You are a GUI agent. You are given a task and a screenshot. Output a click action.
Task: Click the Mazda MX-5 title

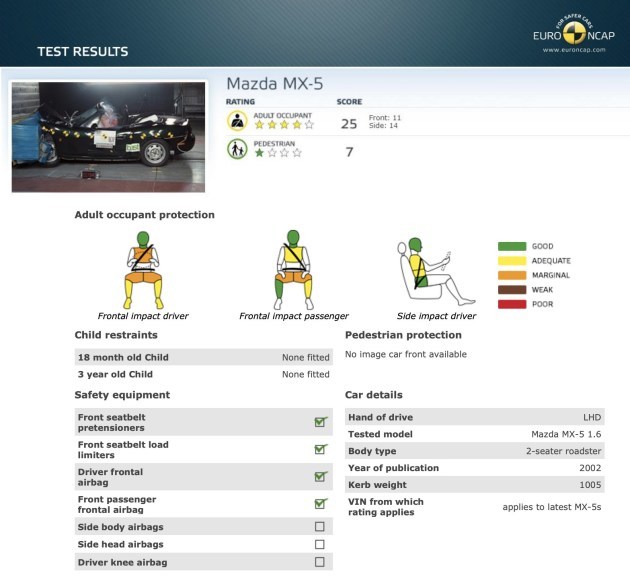pyautogui.click(x=275, y=84)
